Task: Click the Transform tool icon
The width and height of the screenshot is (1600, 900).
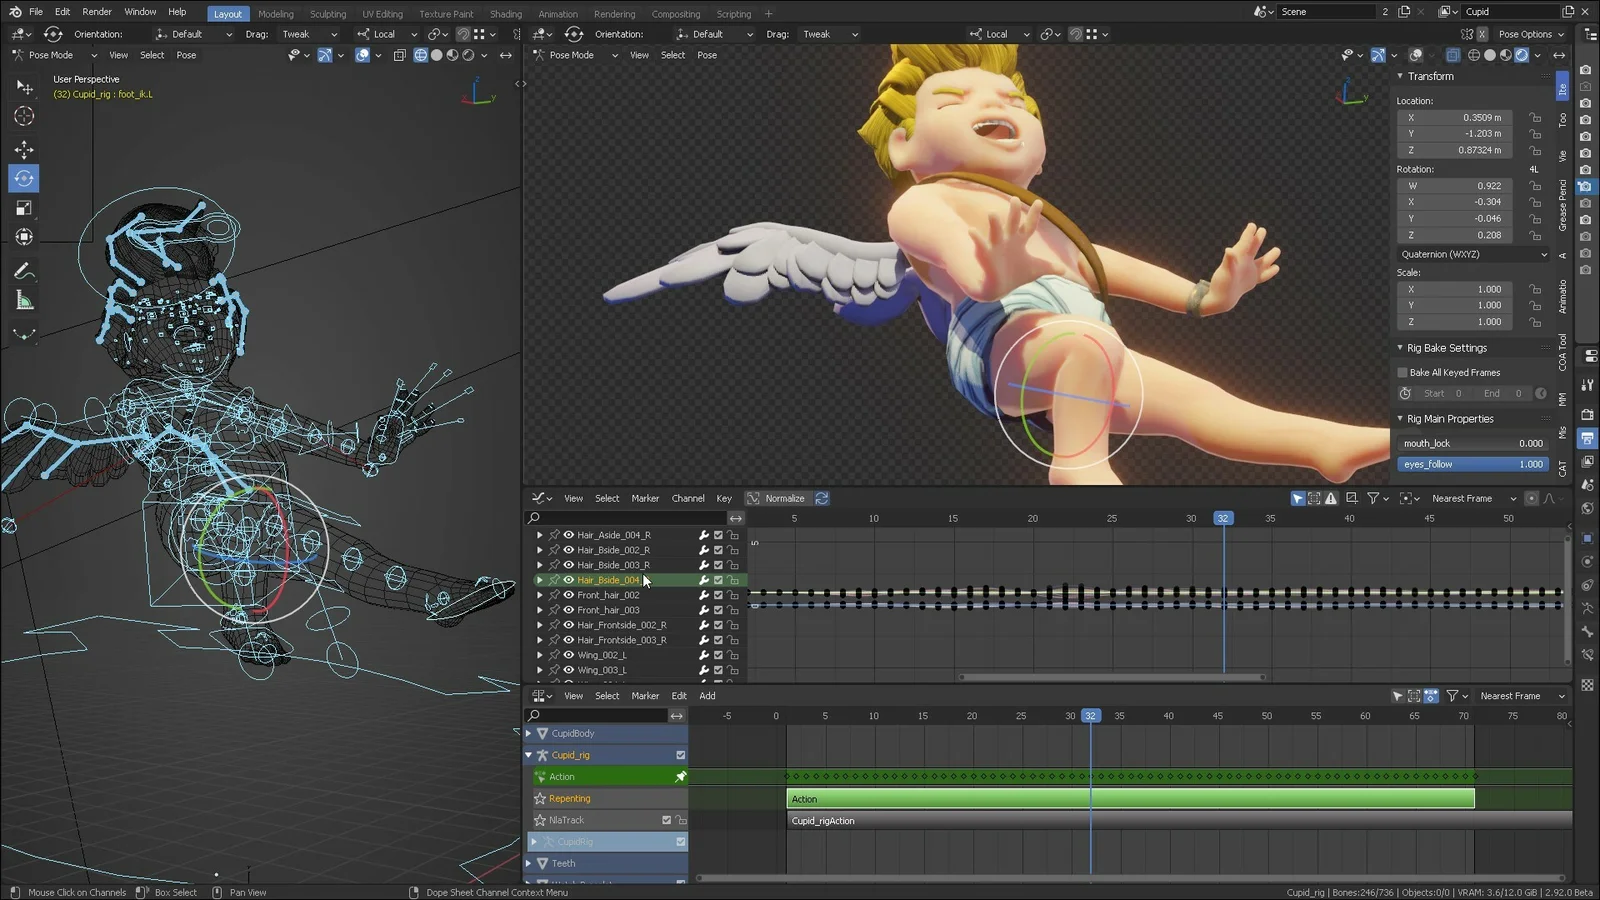Action: click(x=24, y=237)
